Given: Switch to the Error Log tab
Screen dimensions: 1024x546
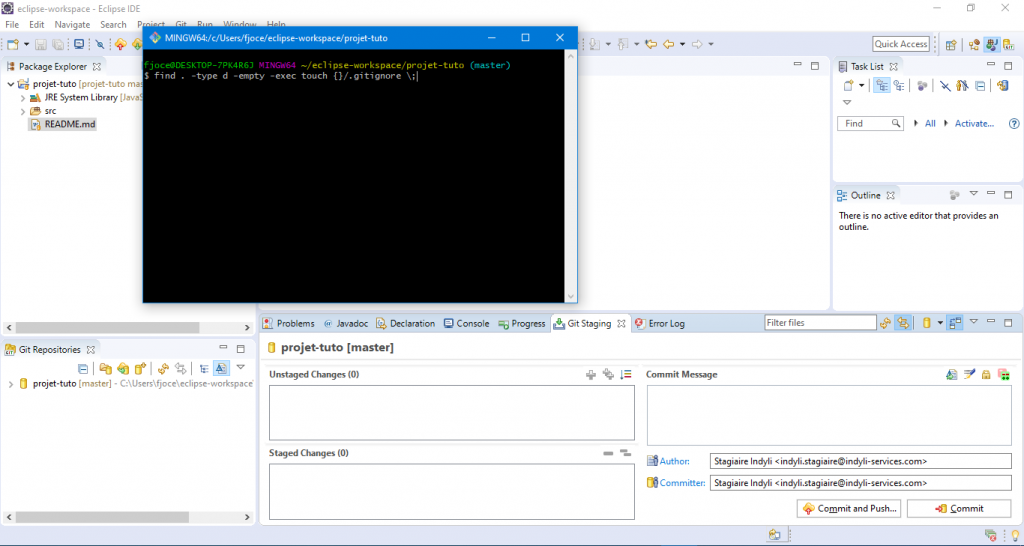Looking at the screenshot, I should coord(660,323).
